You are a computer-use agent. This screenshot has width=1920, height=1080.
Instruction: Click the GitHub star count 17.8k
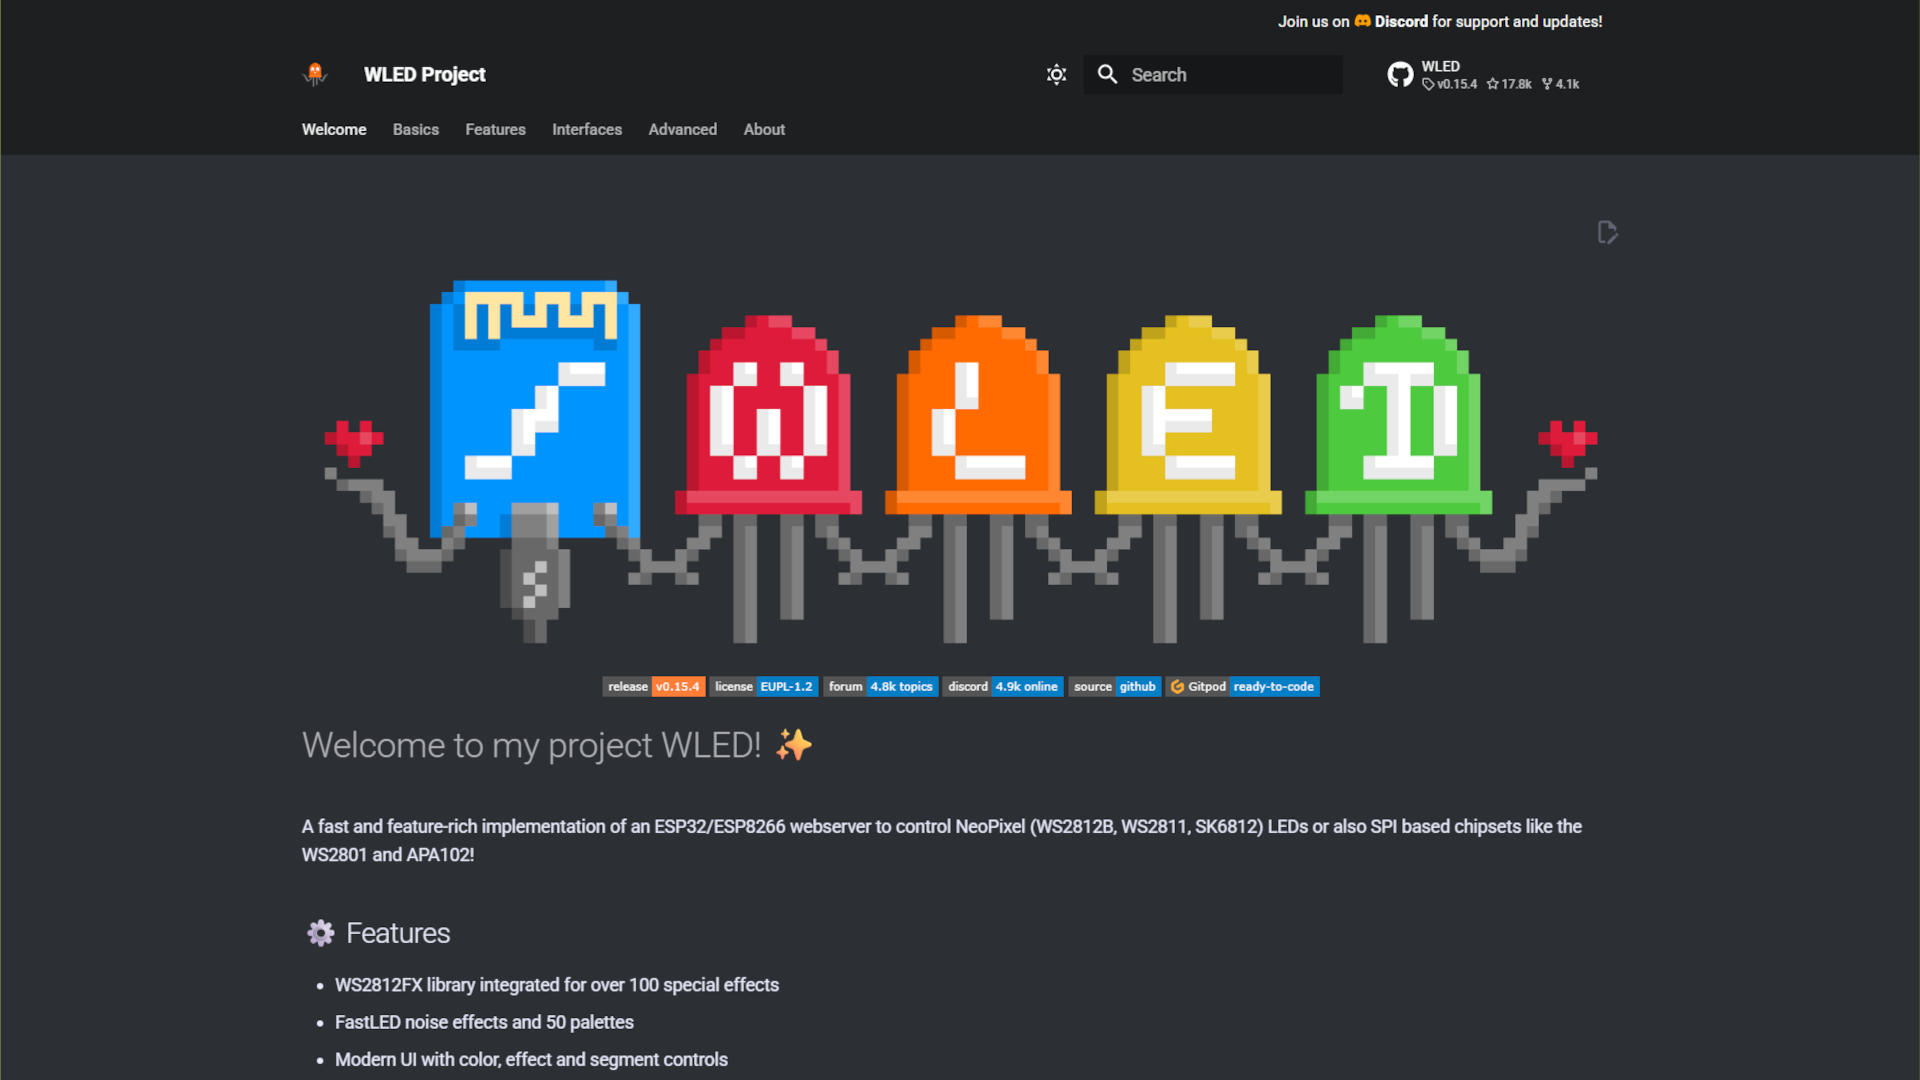coord(1509,84)
